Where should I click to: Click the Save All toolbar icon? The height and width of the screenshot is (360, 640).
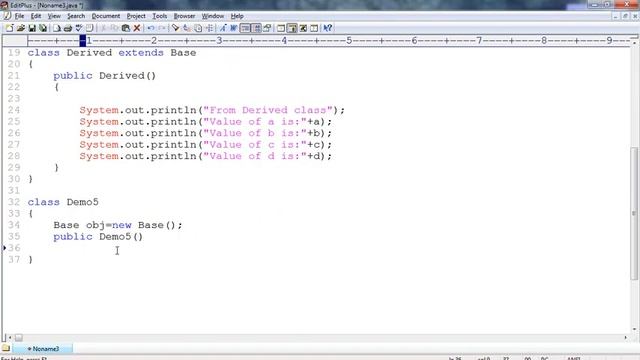[x=43, y=28]
